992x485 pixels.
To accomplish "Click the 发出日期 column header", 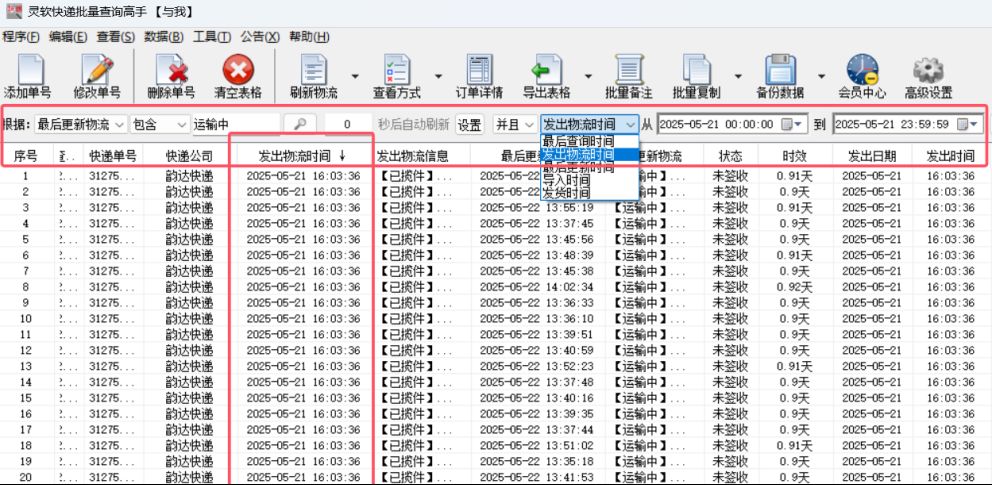I will tap(872, 156).
